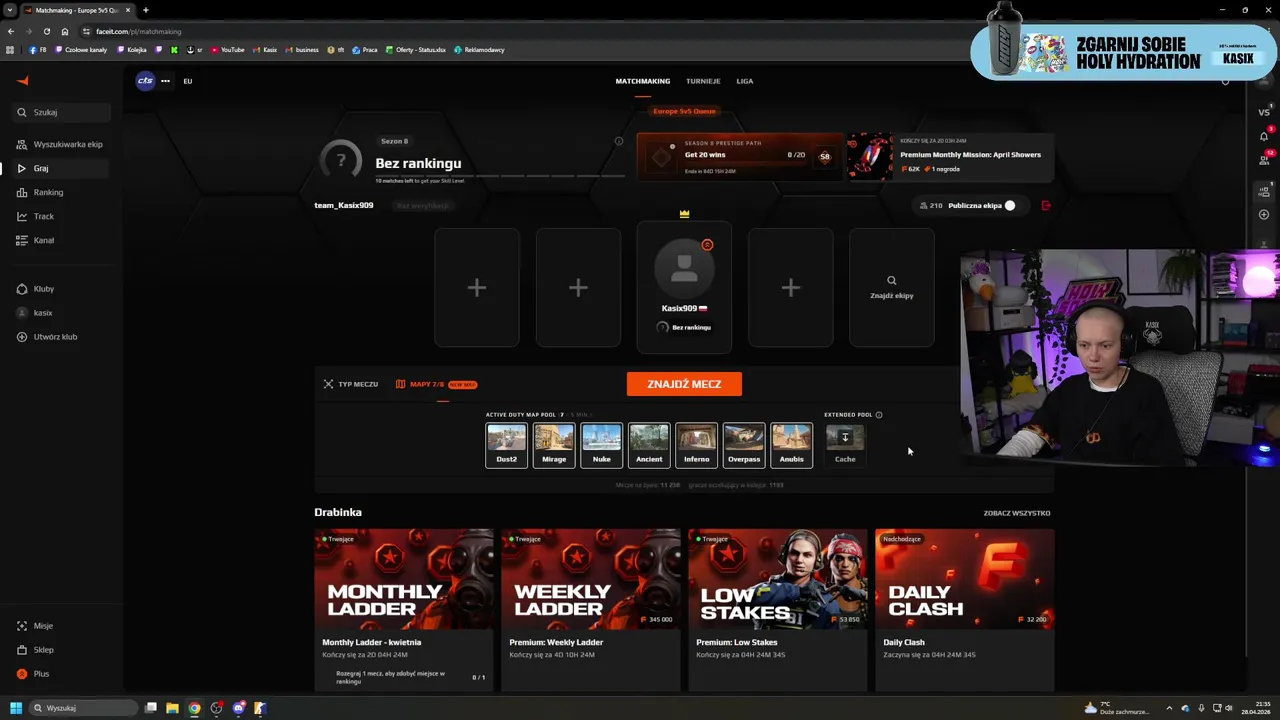Reload the page with the refresh icon

point(47,31)
